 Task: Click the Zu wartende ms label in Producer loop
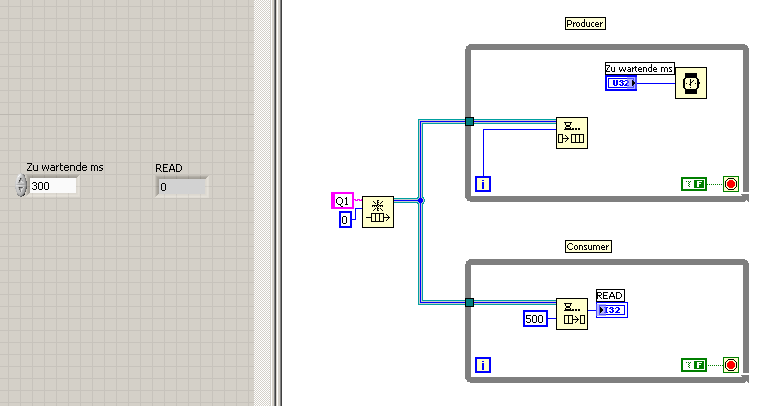pyautogui.click(x=639, y=69)
